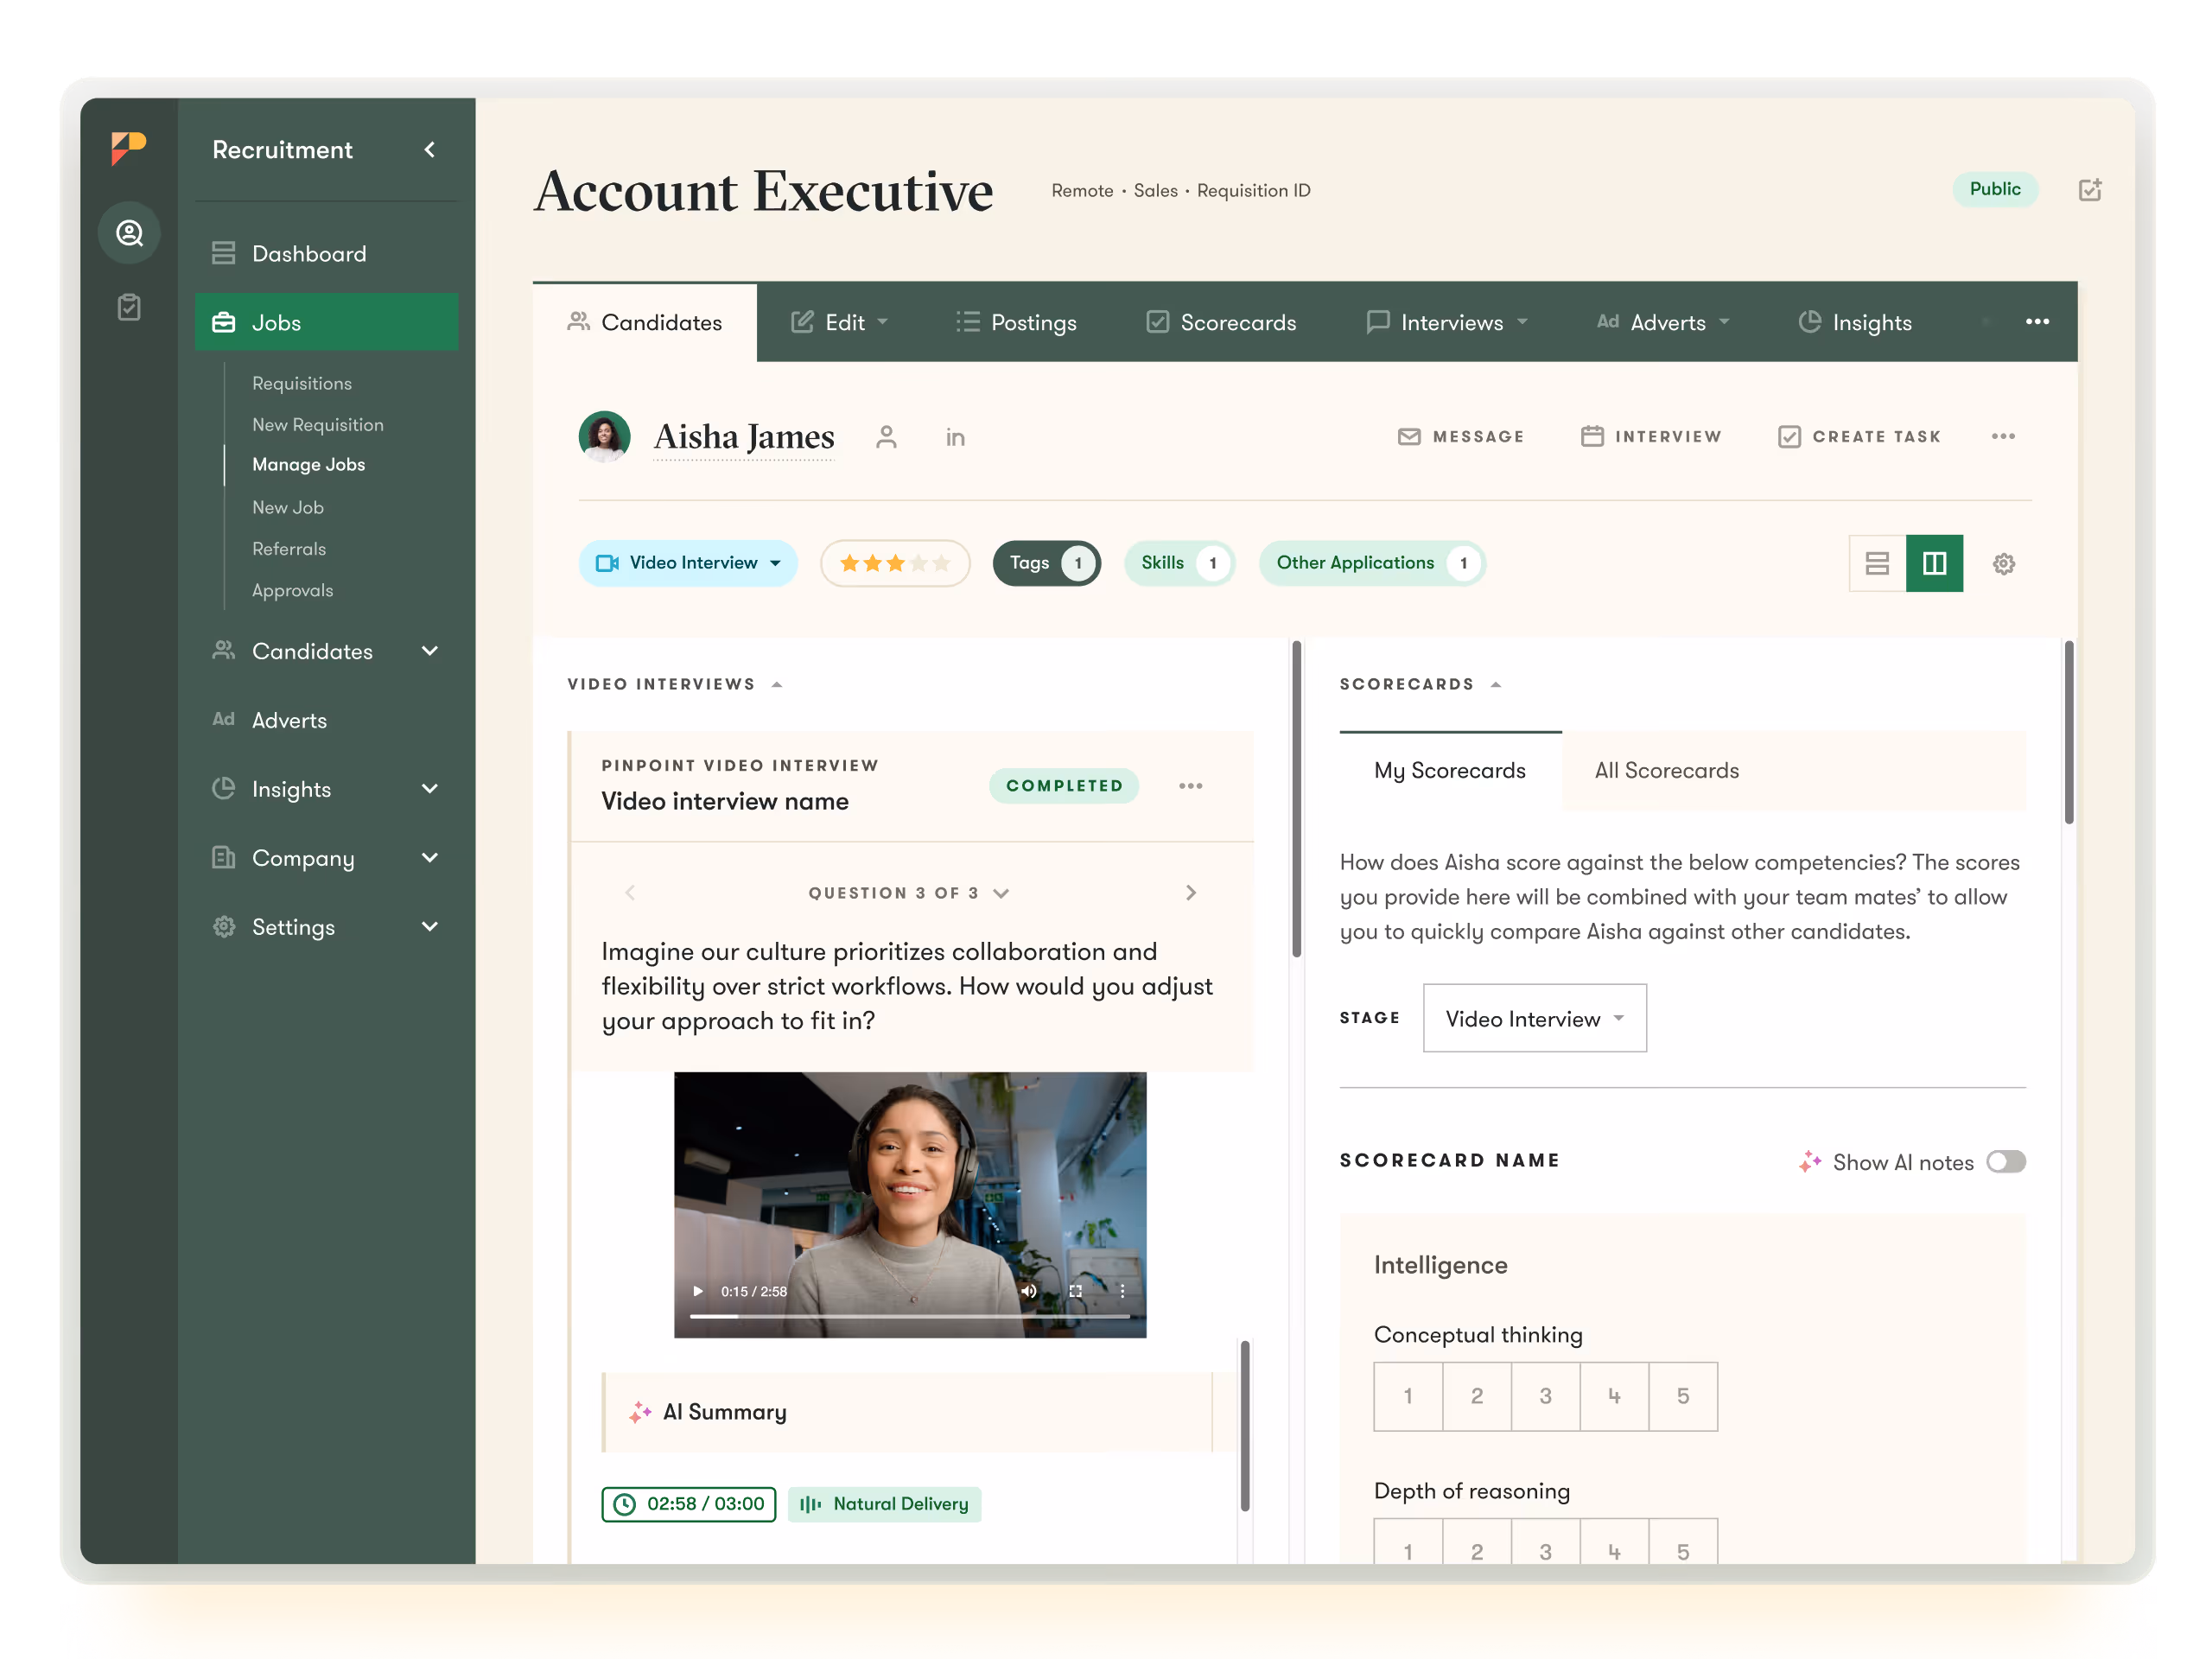This screenshot has height=1659, width=2212.
Task: Click the Public status badge
Action: (x=1995, y=189)
